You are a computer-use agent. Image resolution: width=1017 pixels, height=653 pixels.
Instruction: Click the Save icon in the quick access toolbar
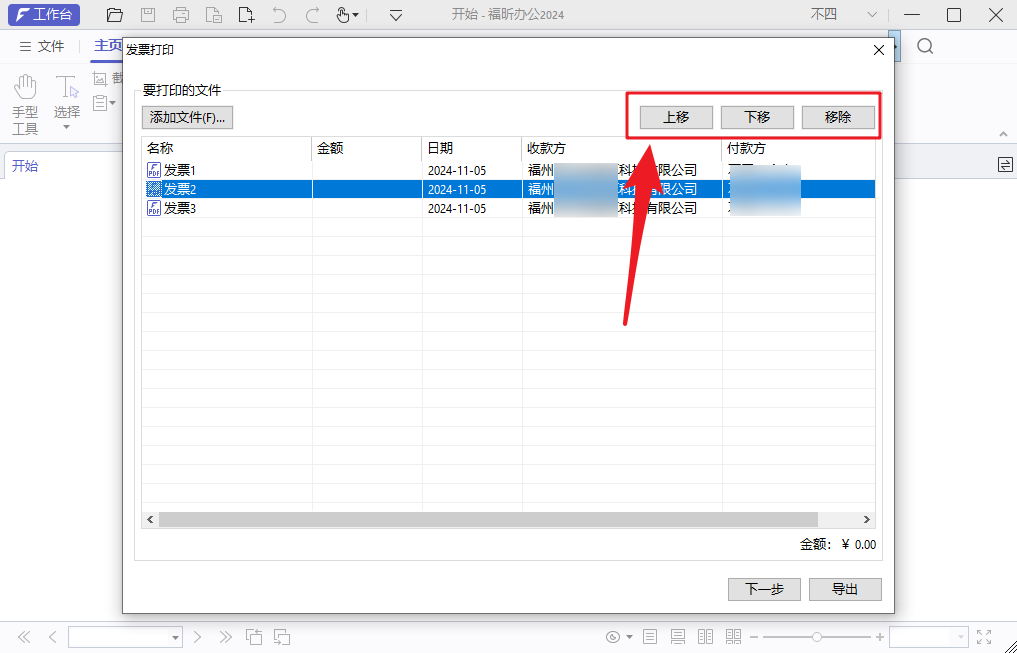pos(147,16)
